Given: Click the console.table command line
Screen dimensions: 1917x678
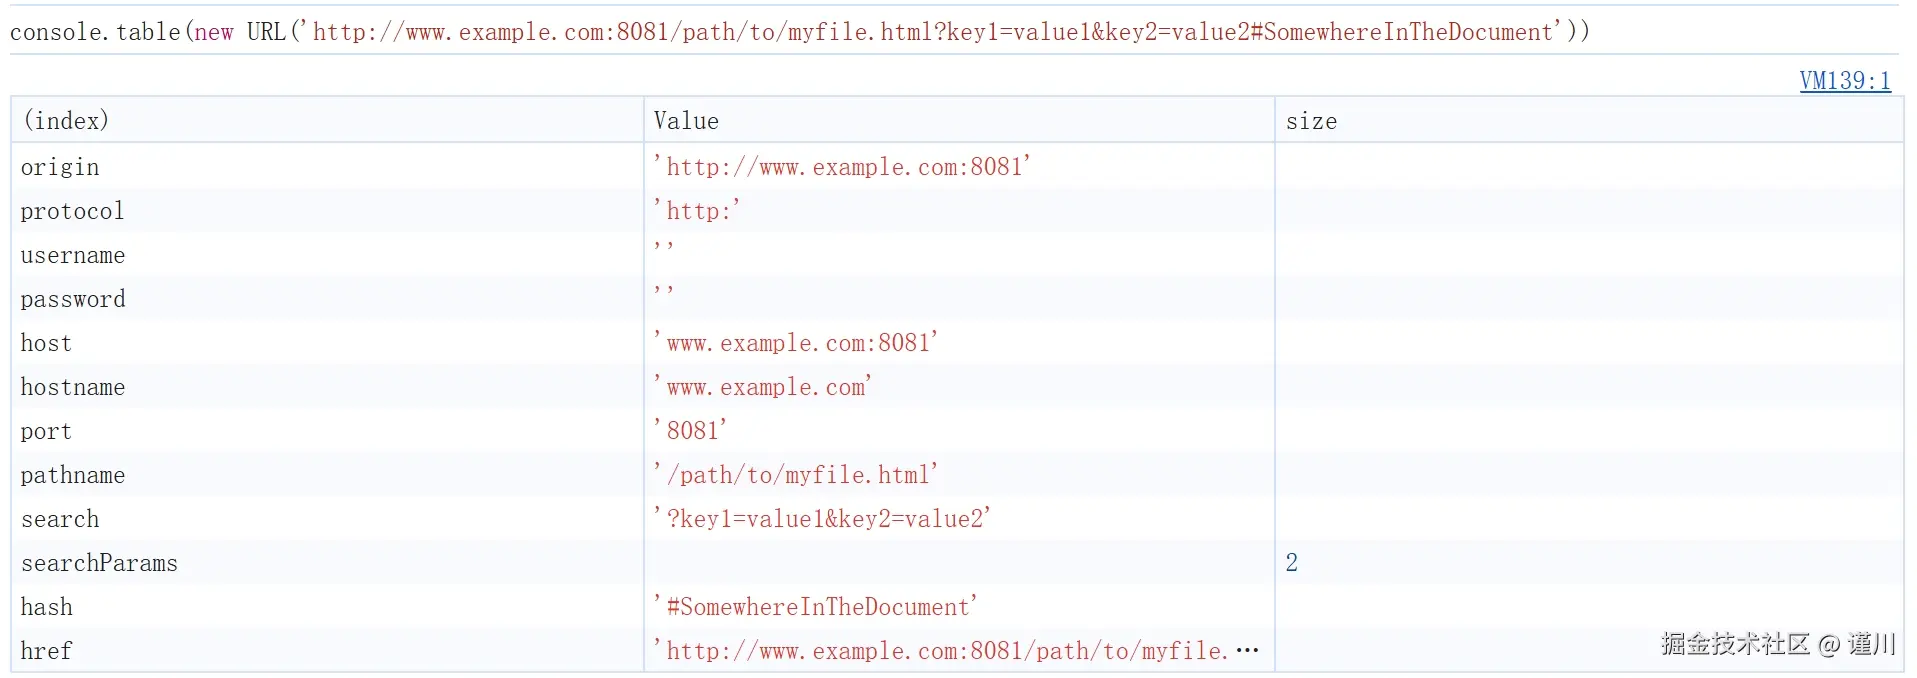Looking at the screenshot, I should point(800,31).
